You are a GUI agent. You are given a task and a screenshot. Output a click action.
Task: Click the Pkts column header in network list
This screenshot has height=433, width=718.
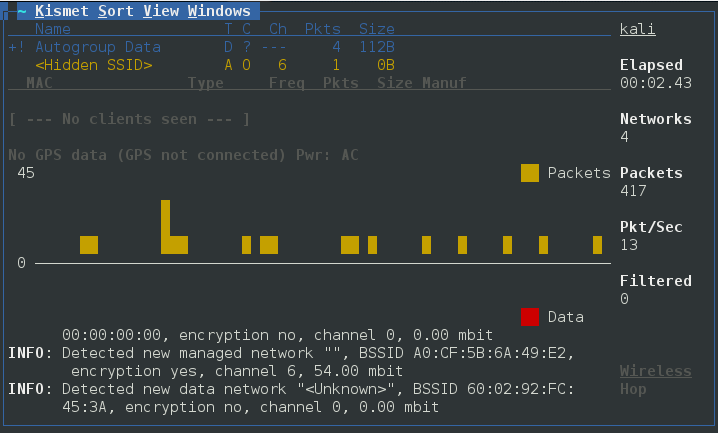pyautogui.click(x=322, y=29)
